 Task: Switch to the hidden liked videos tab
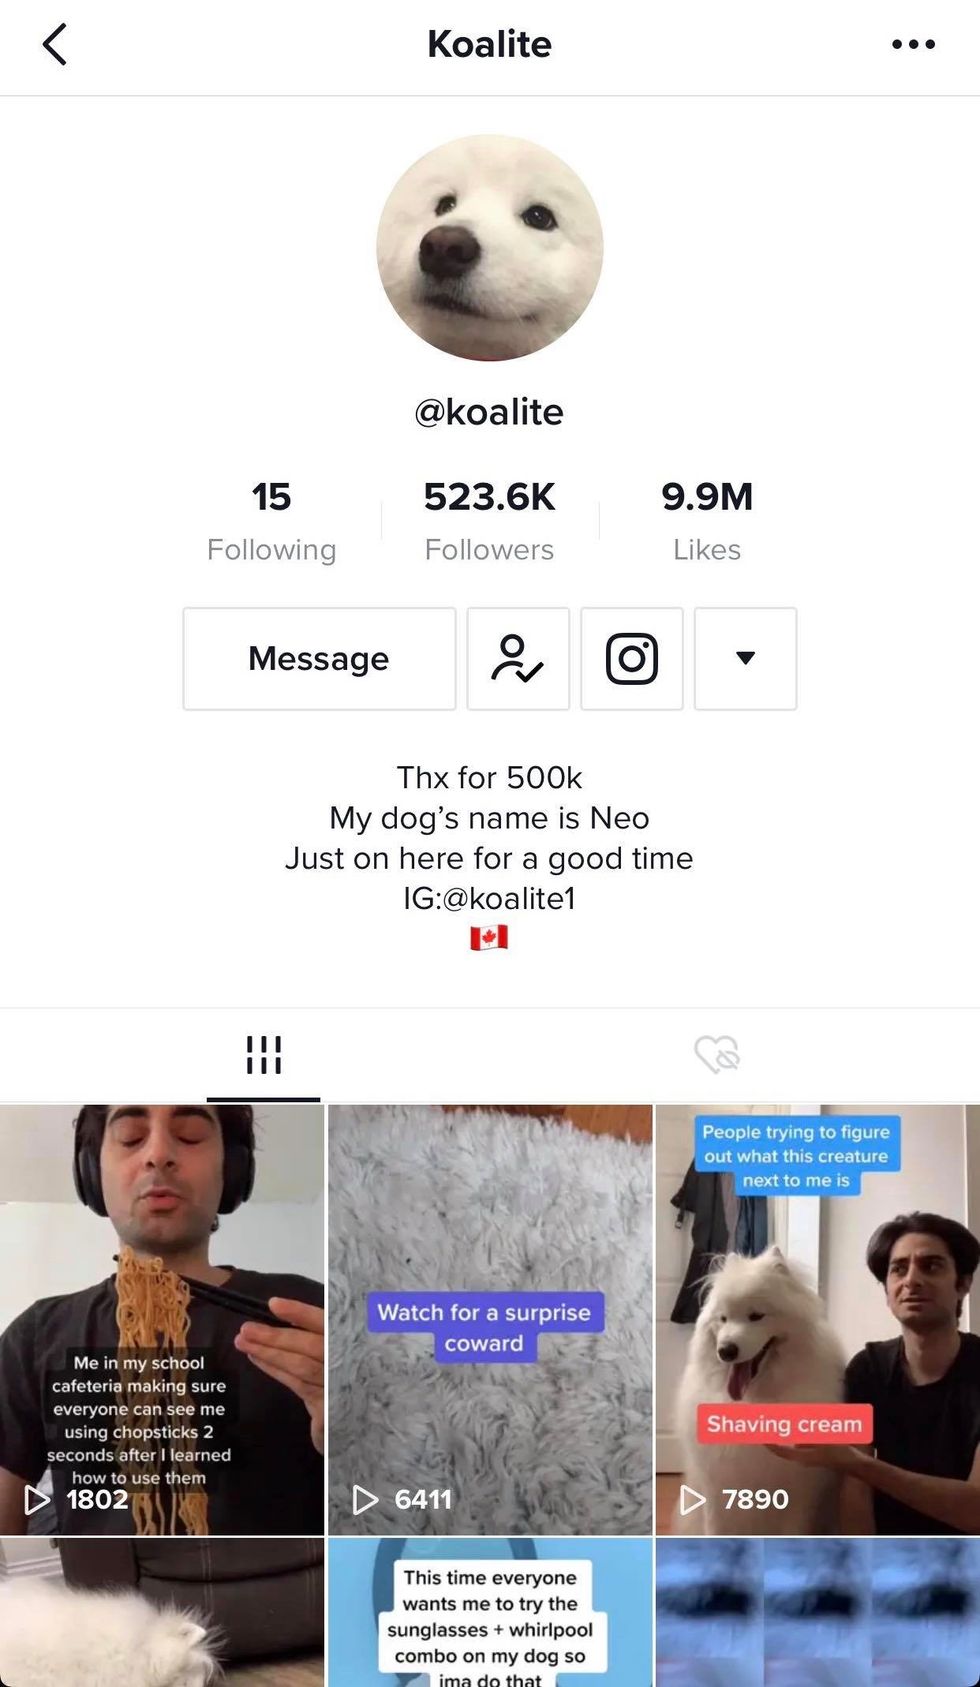[x=716, y=1055]
